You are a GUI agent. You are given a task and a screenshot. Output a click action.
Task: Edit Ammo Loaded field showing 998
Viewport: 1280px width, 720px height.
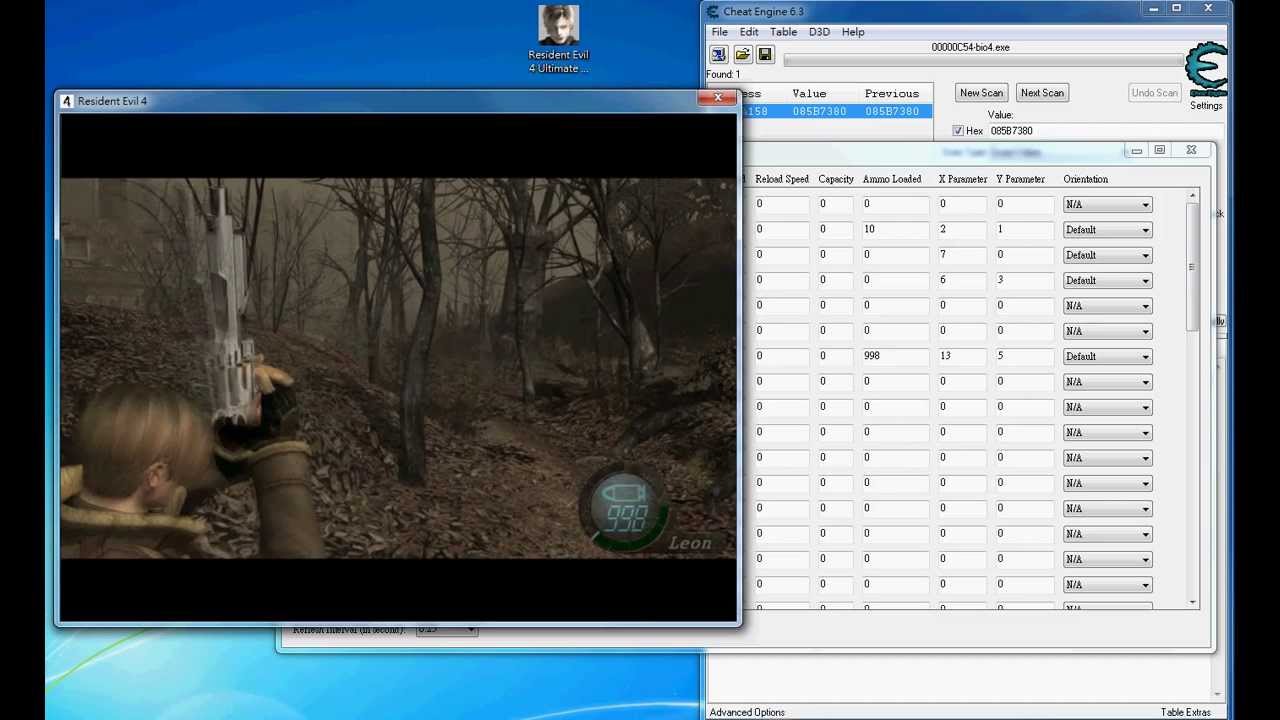[895, 356]
